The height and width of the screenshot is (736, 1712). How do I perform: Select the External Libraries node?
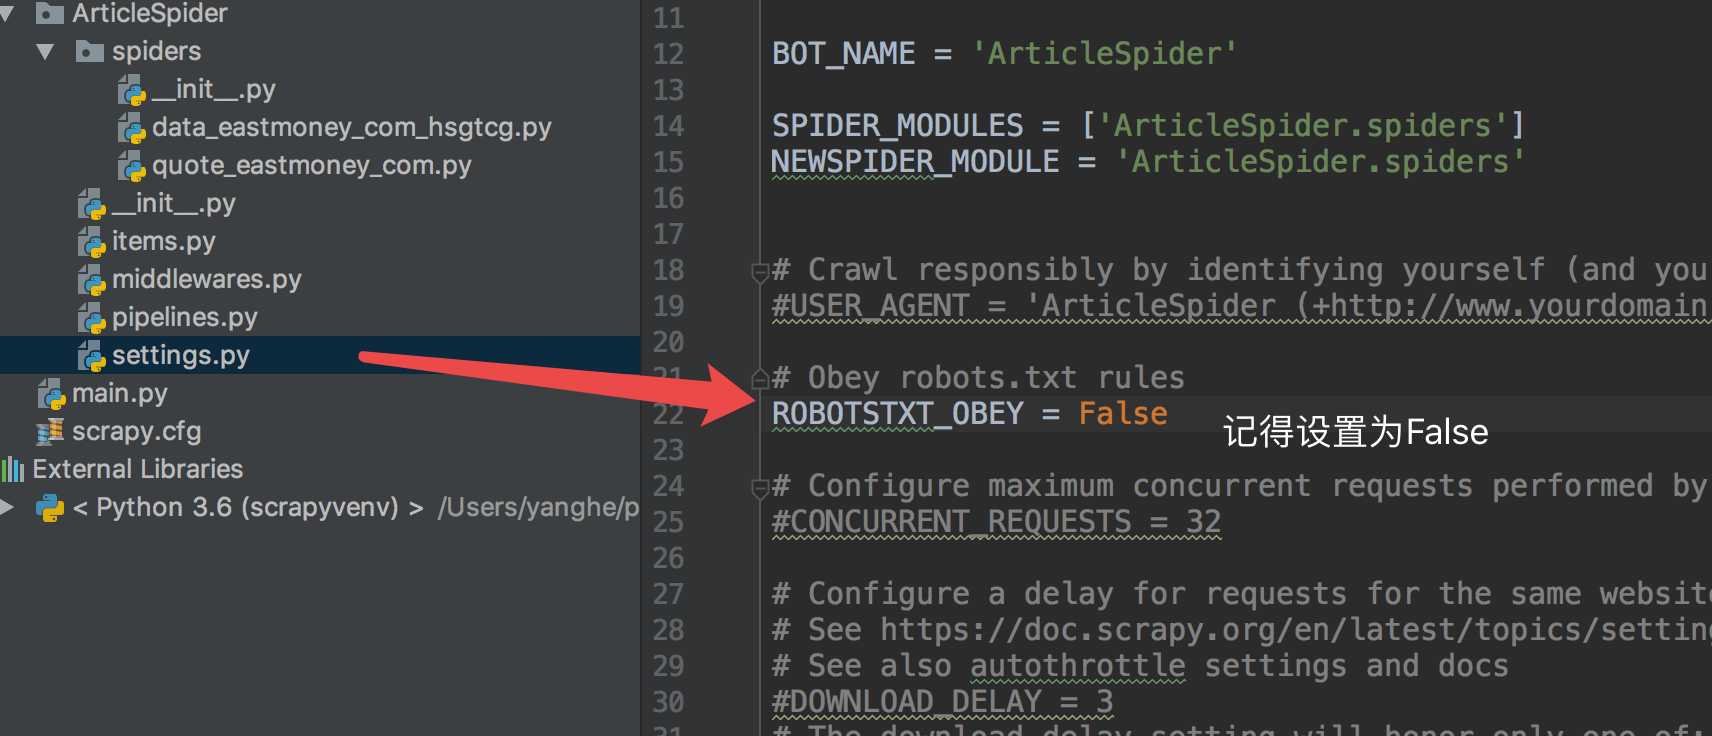click(x=137, y=469)
